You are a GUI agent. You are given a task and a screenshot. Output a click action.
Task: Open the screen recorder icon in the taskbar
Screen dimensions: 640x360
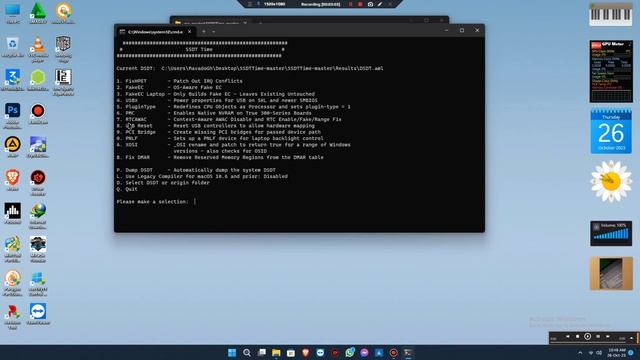393,353
